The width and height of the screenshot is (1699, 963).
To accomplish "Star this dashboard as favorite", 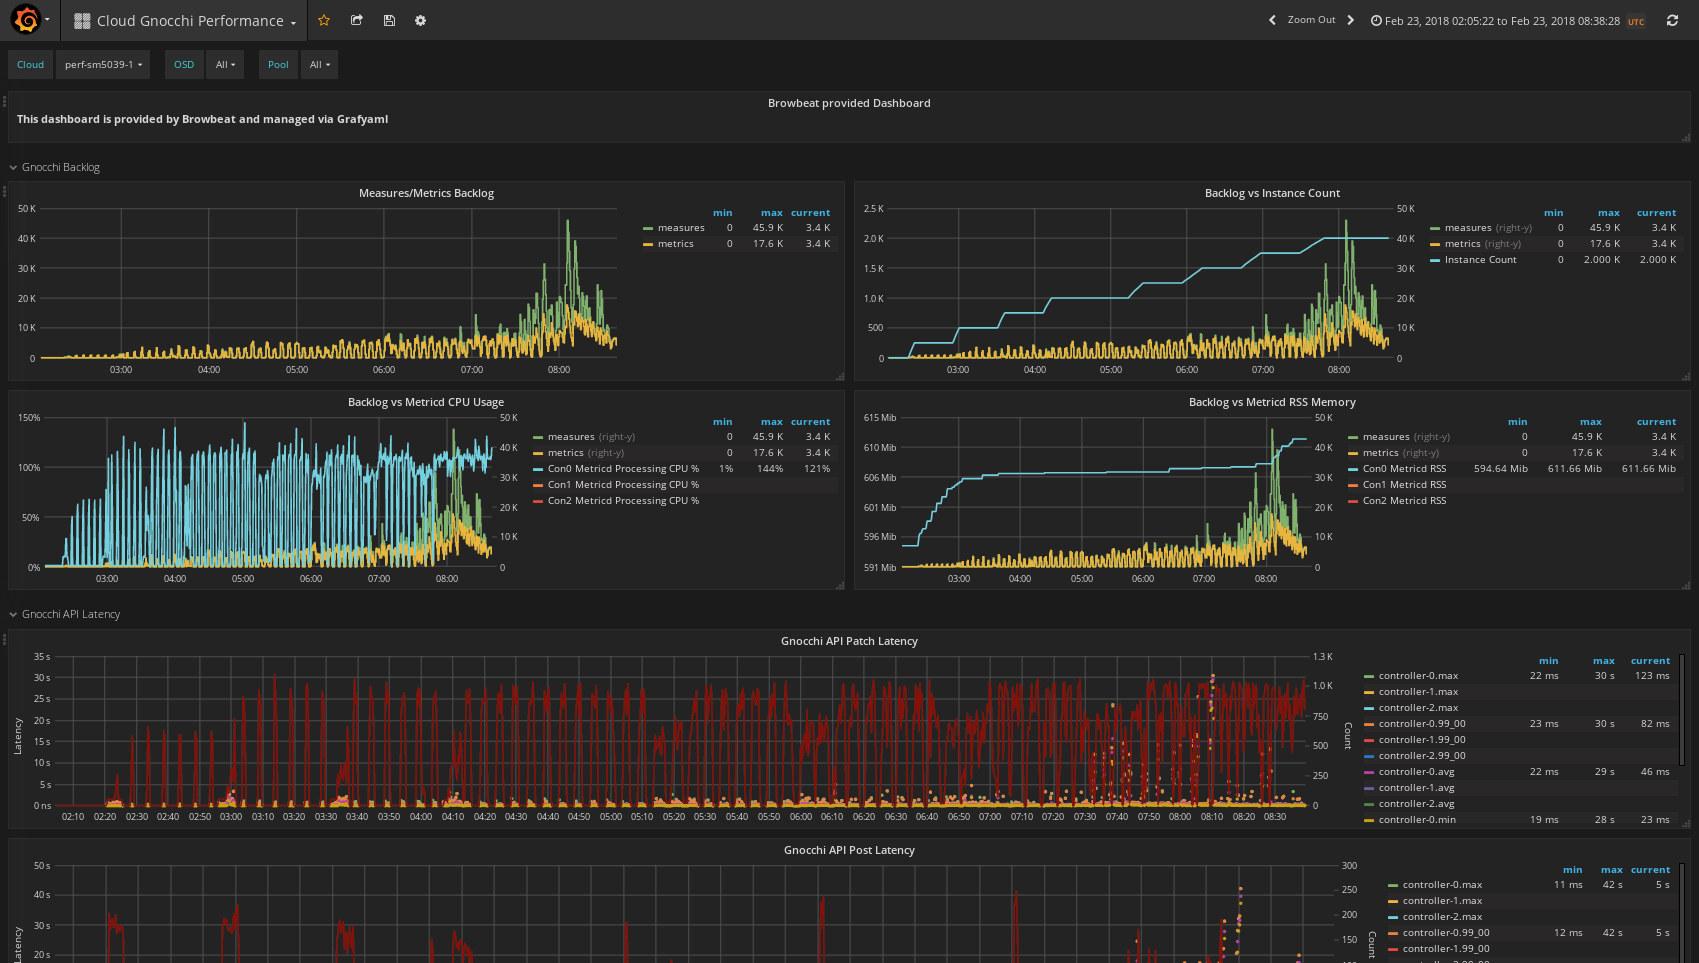I will pos(324,20).
